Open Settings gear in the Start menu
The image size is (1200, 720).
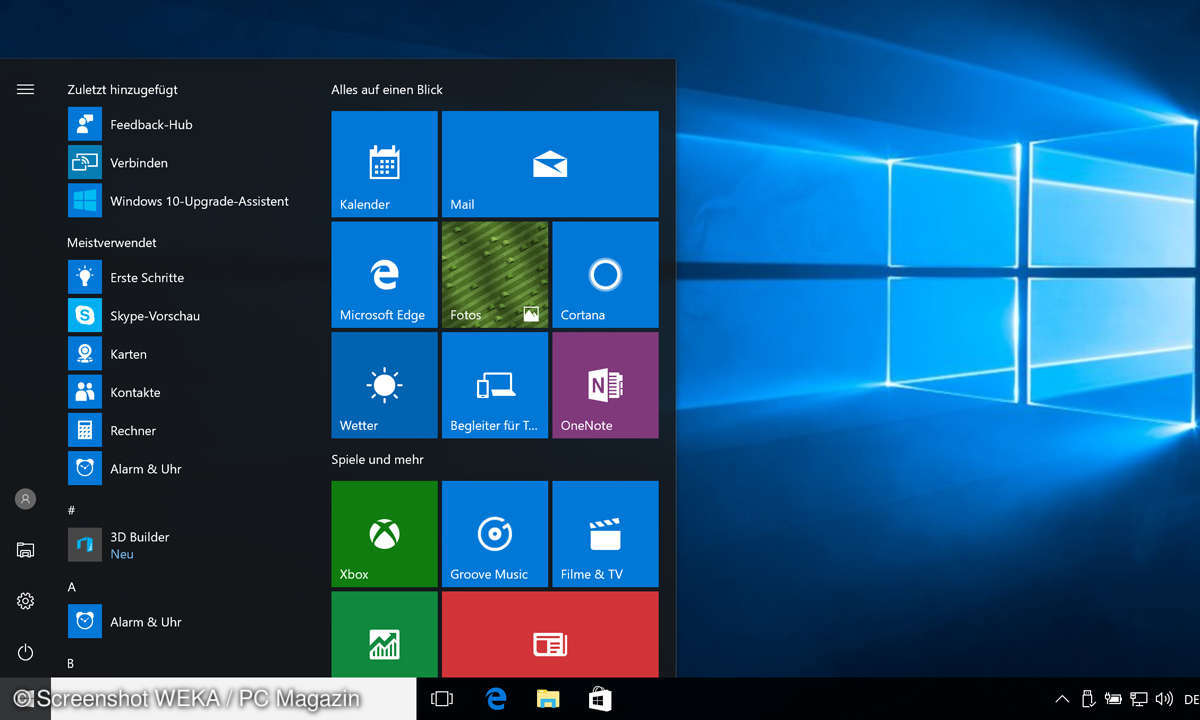pos(26,601)
